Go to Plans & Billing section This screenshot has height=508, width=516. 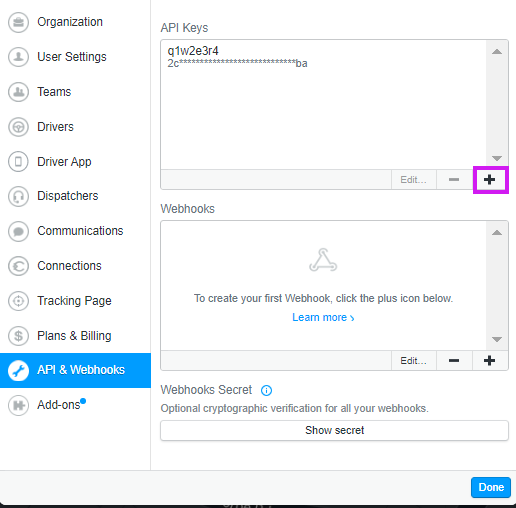point(75,336)
